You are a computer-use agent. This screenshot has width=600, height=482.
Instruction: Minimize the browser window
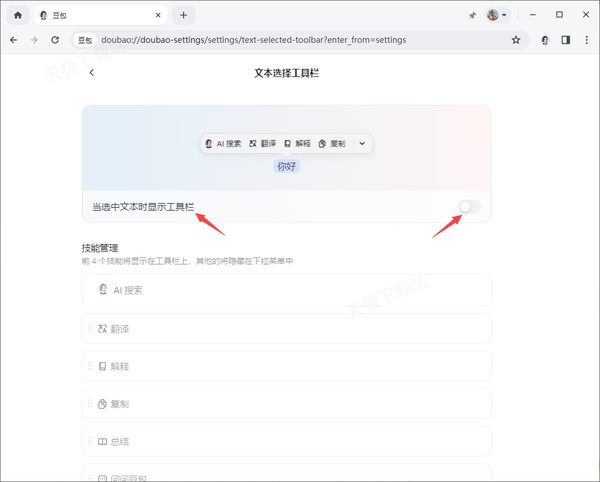click(x=533, y=15)
